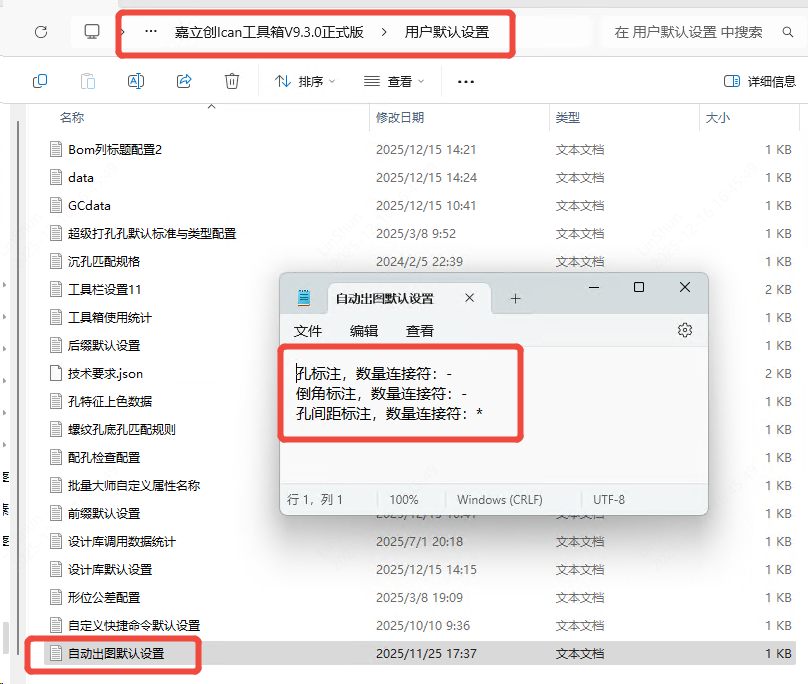The width and height of the screenshot is (808, 684).
Task: Click the copy icon in Explorer toolbar
Action: pos(40,81)
